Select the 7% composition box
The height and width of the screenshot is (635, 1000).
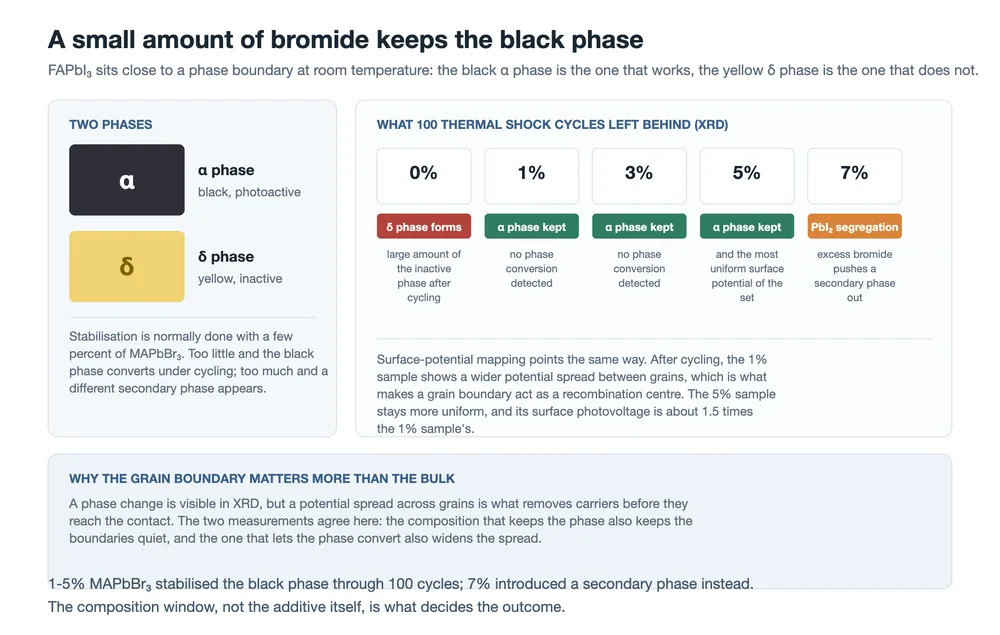coord(855,176)
